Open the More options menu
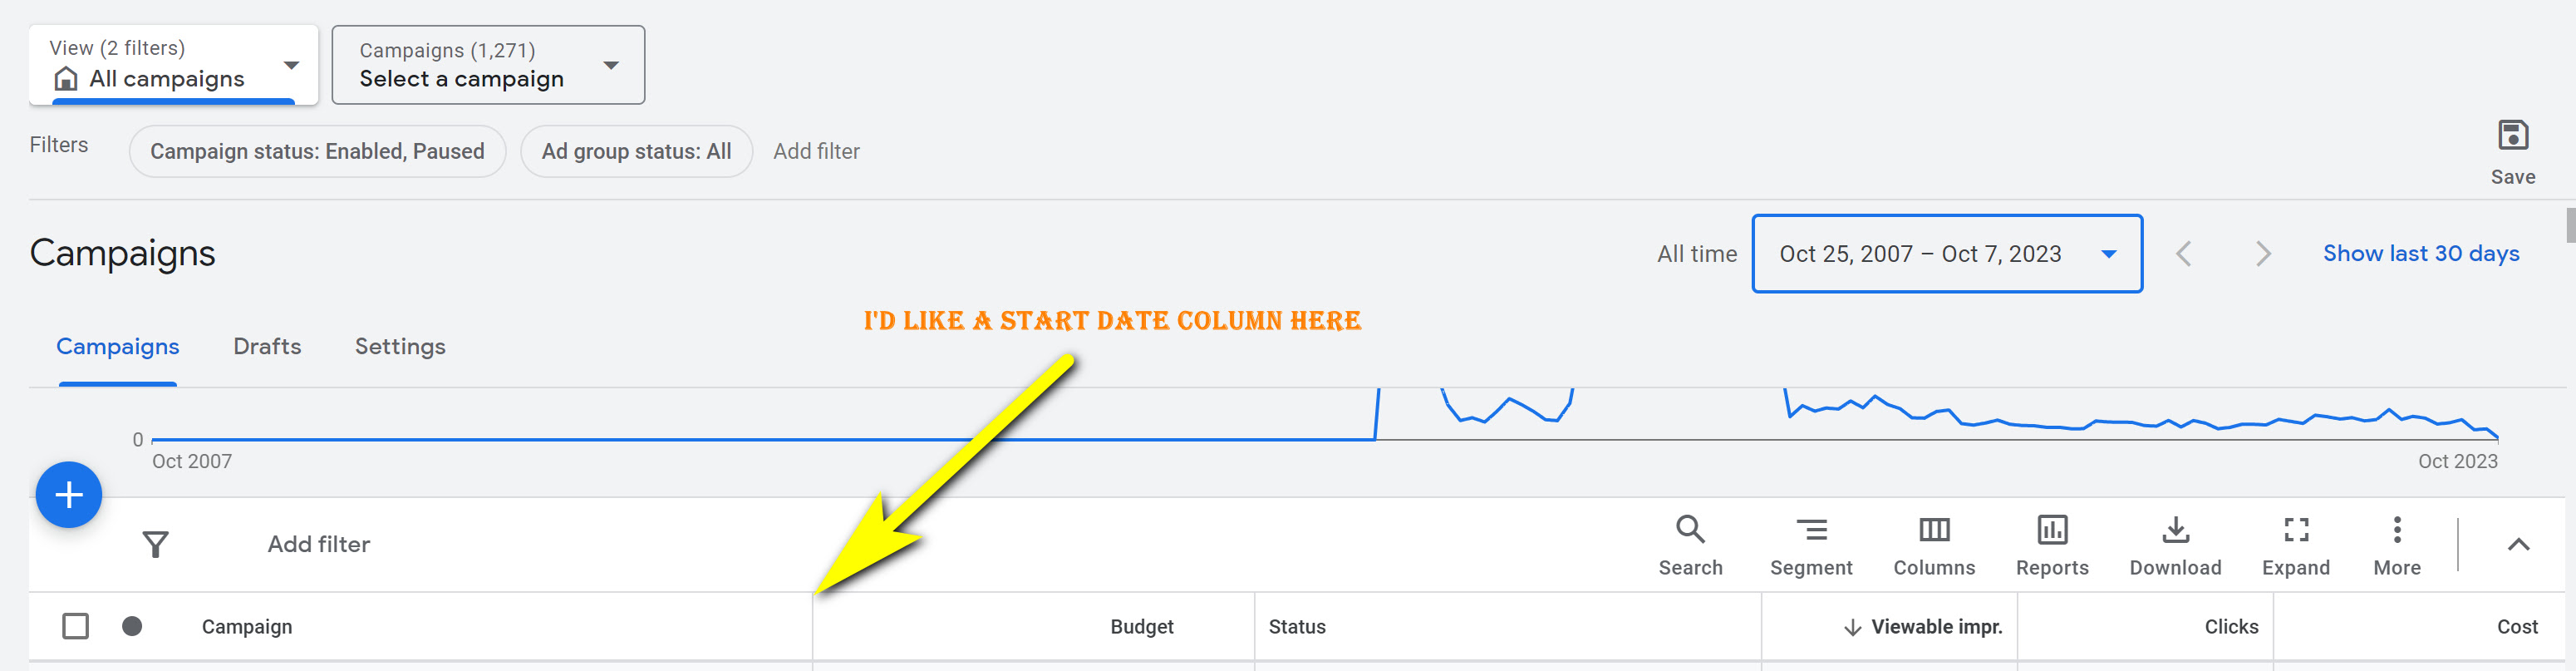 point(2396,544)
